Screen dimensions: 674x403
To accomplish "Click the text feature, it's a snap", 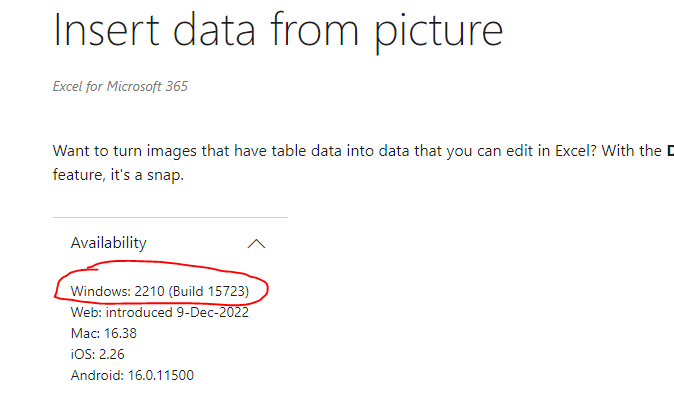I will point(118,175).
